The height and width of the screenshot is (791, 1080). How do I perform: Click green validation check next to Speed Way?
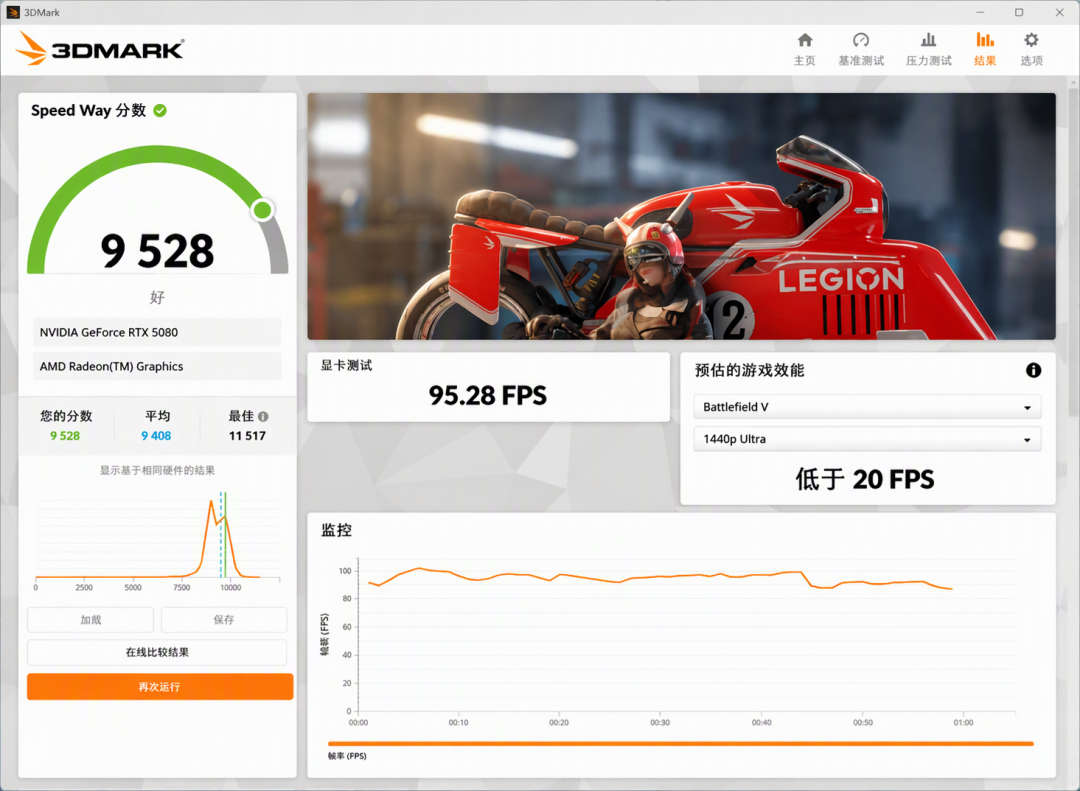pyautogui.click(x=160, y=110)
